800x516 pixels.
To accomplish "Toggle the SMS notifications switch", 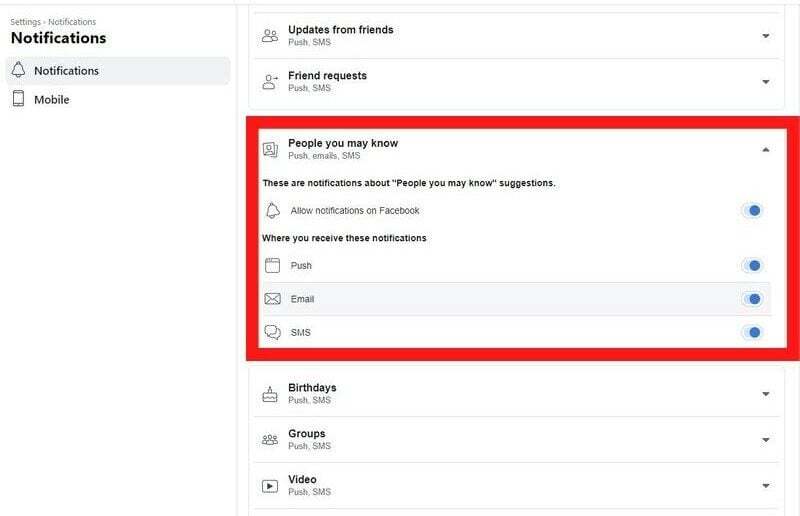I will click(x=752, y=332).
